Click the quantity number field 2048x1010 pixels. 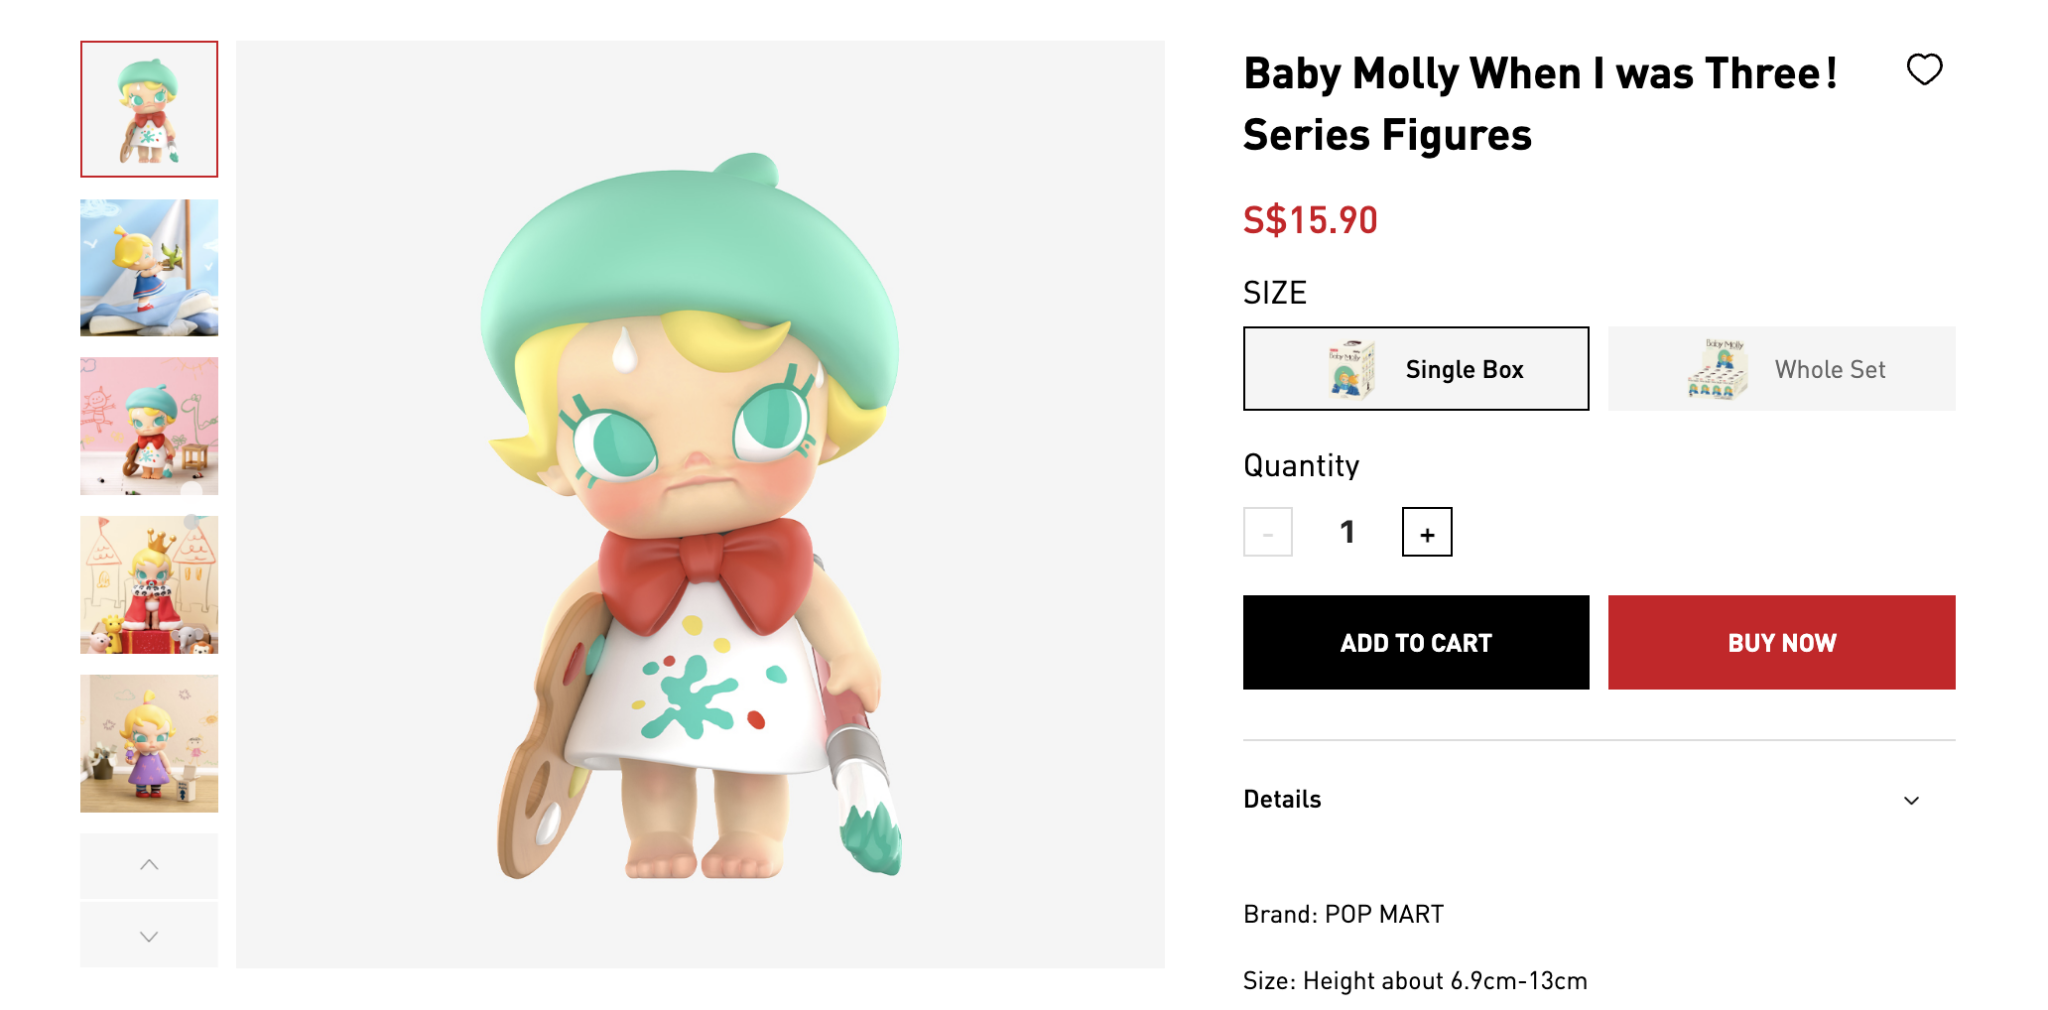tap(1347, 532)
